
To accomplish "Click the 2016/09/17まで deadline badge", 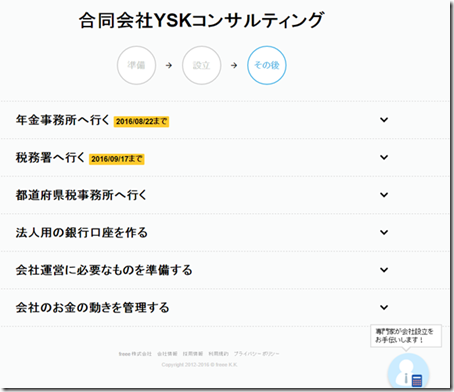I will point(117,159).
